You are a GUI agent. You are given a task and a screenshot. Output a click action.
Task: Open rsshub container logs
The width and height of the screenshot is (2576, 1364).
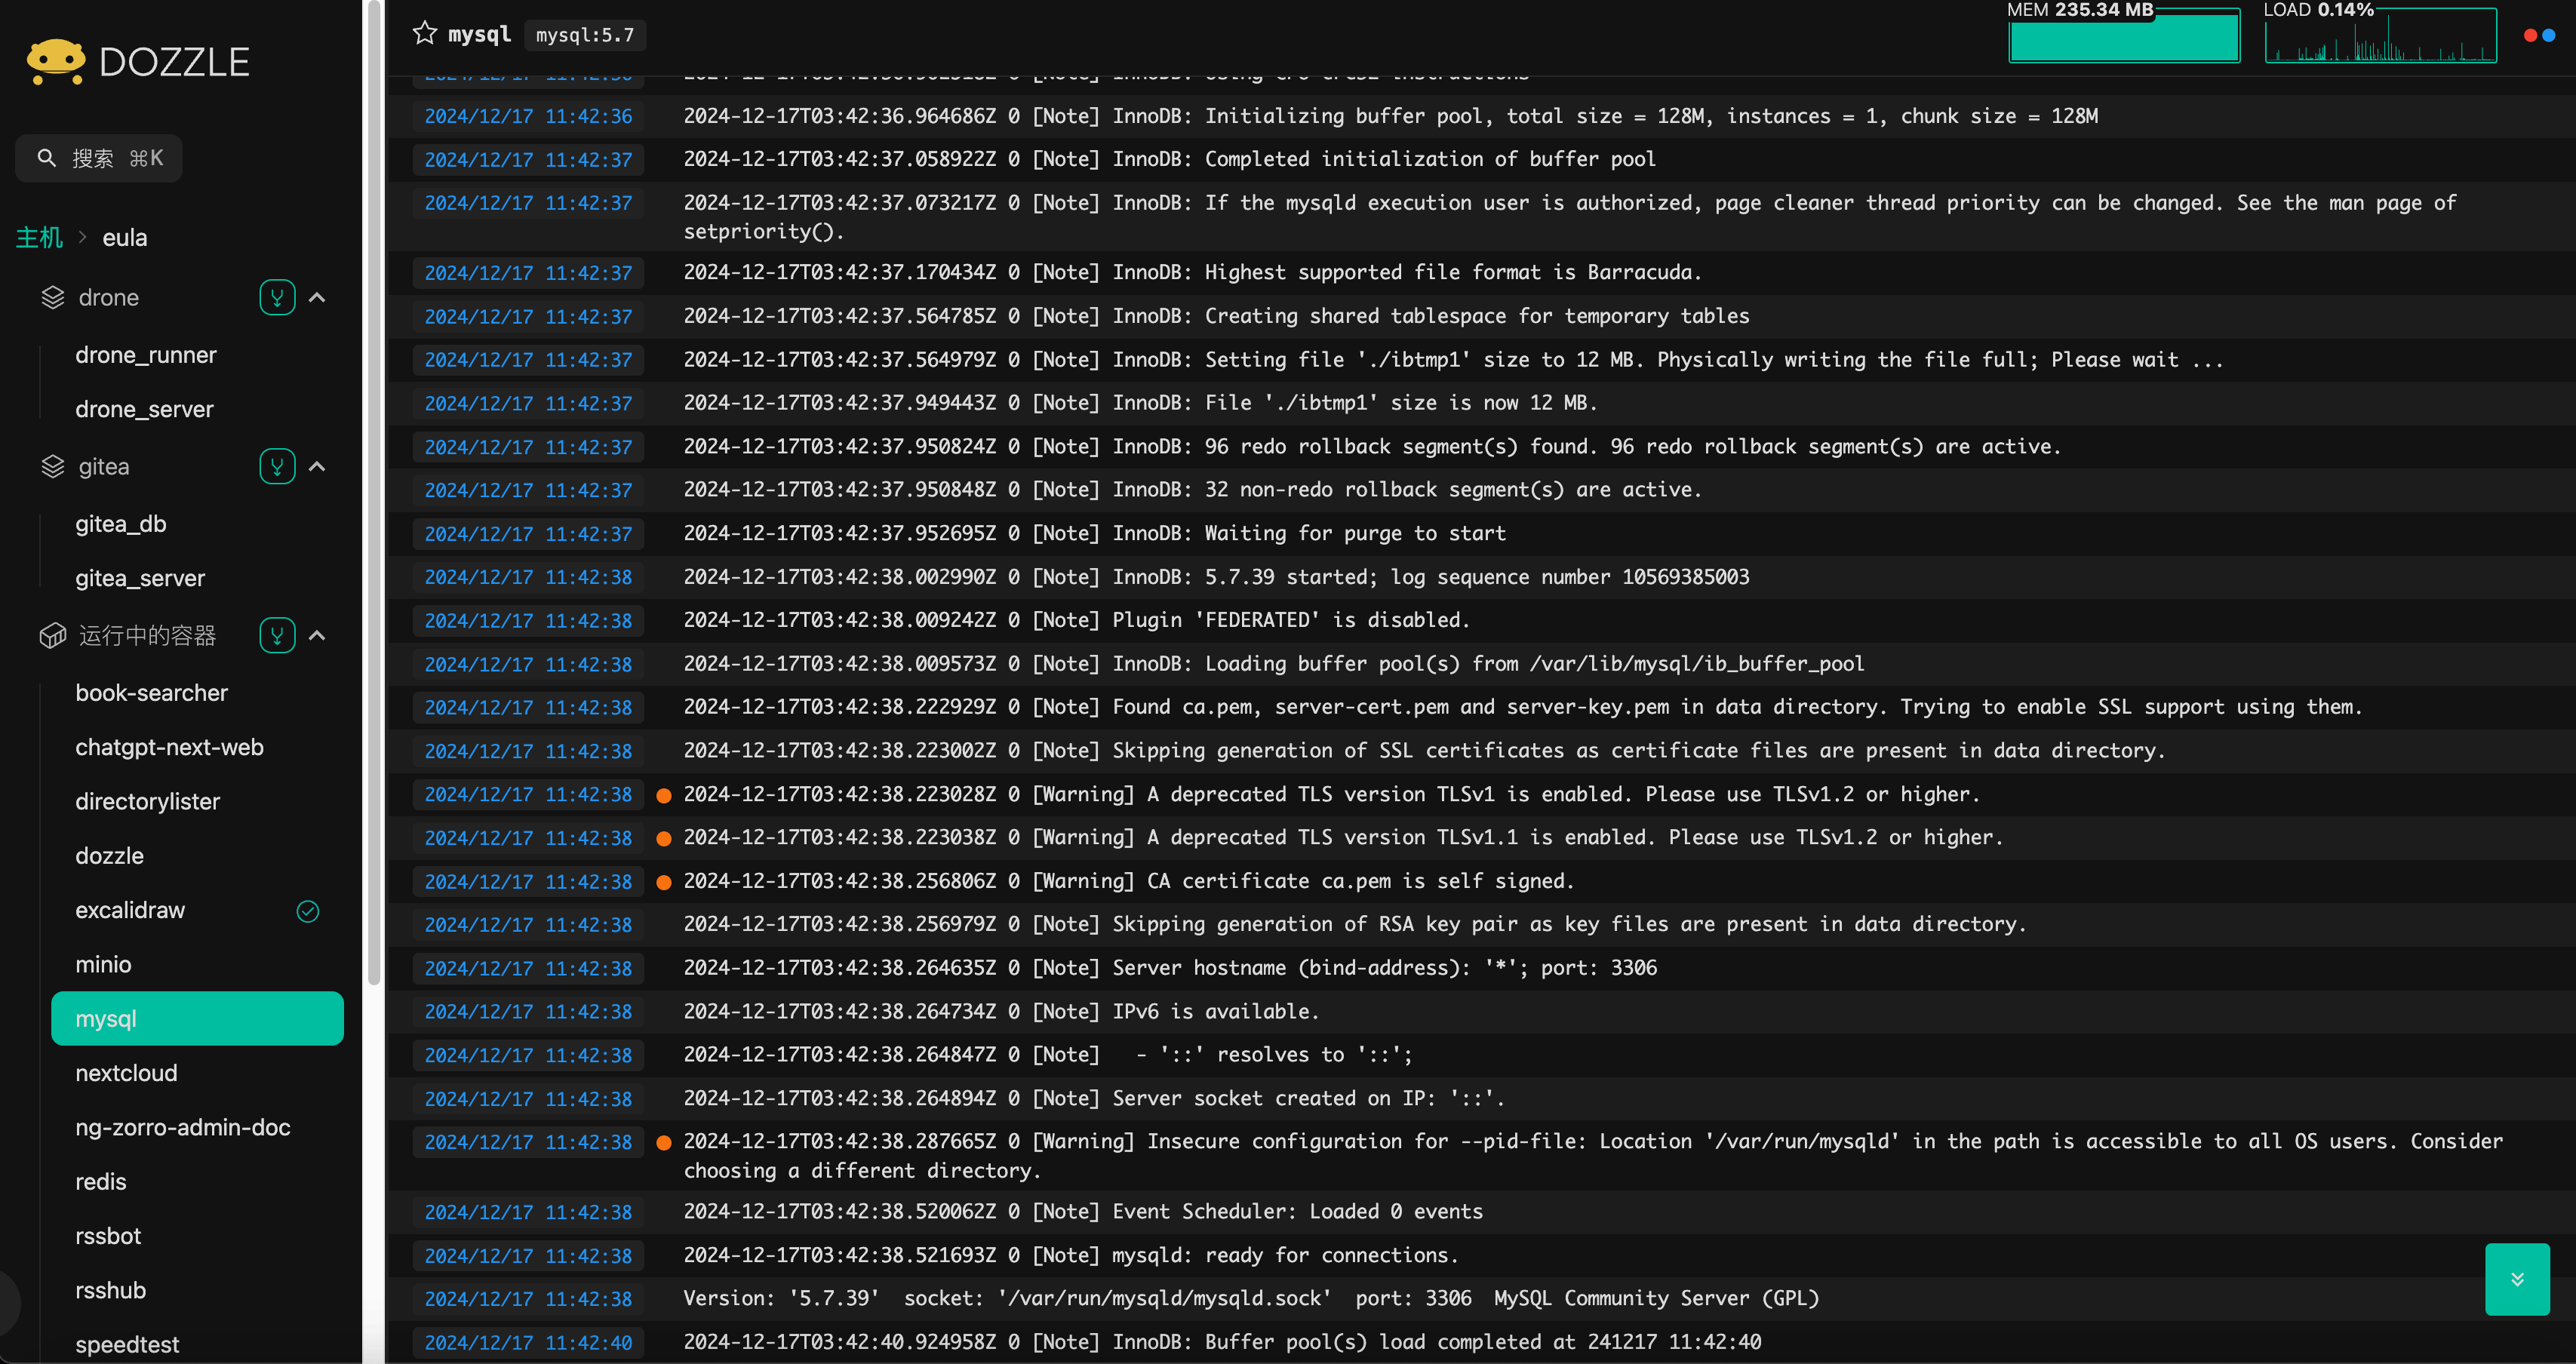pyautogui.click(x=110, y=1291)
